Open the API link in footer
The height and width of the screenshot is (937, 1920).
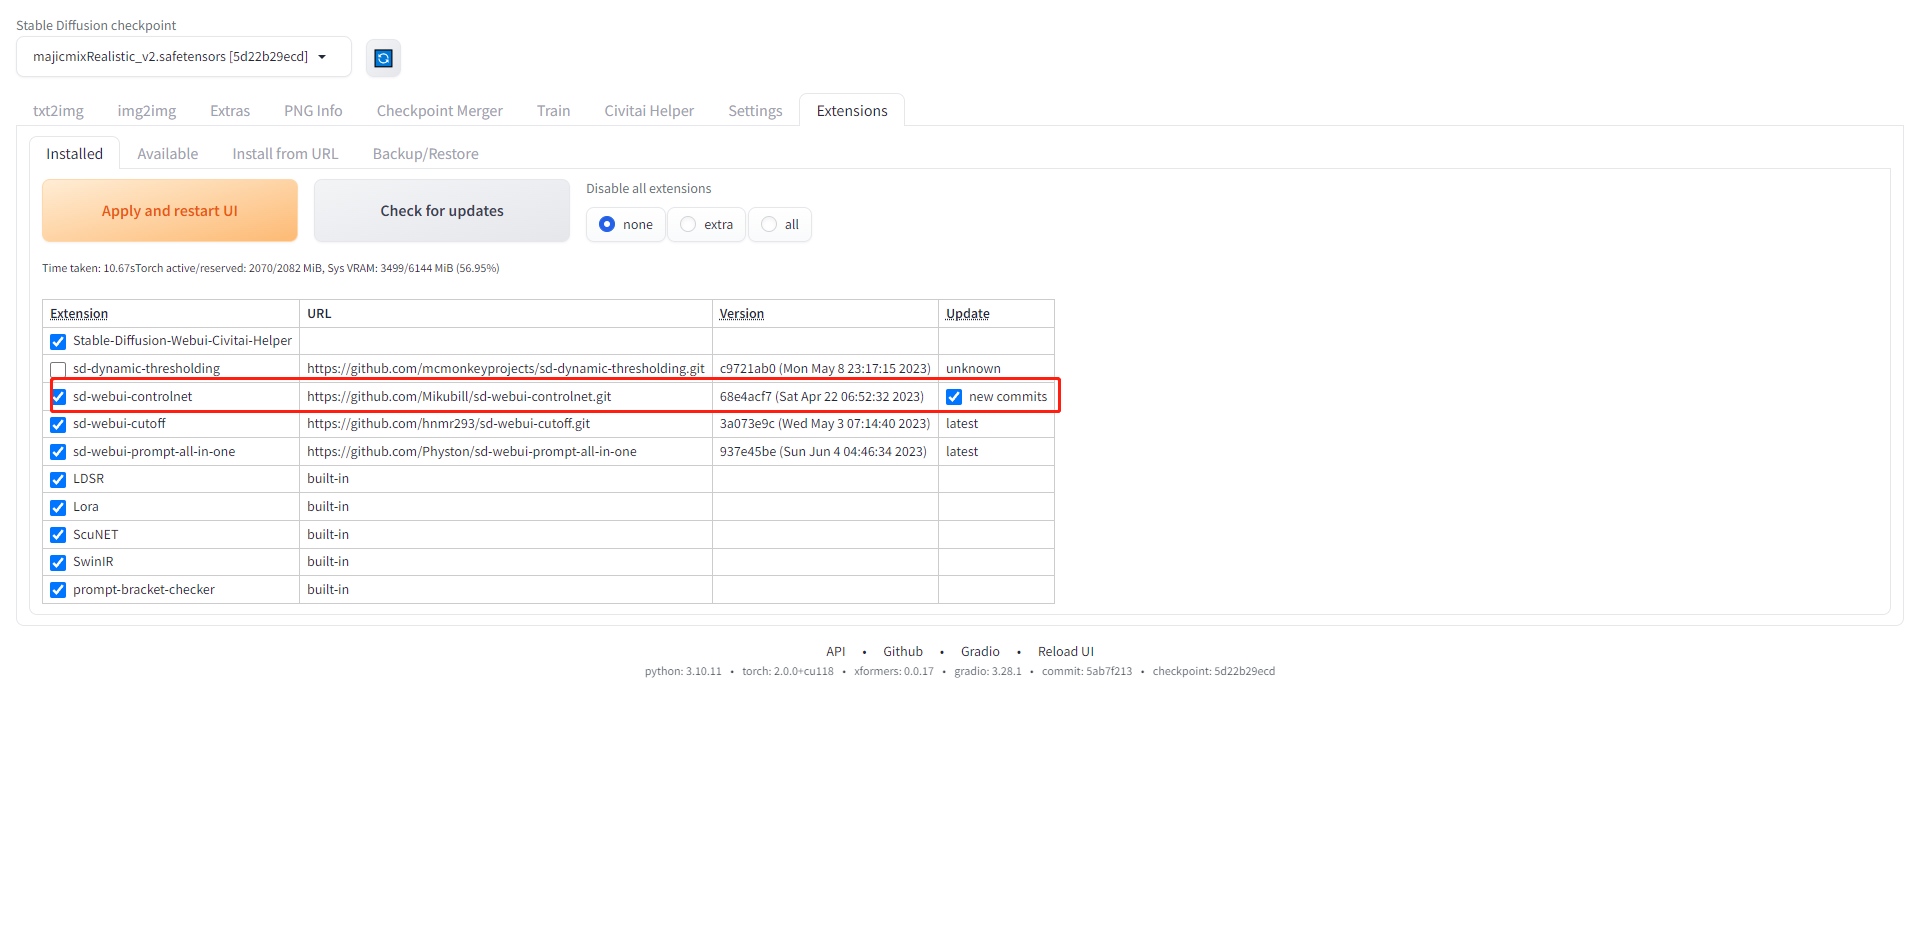coord(835,652)
